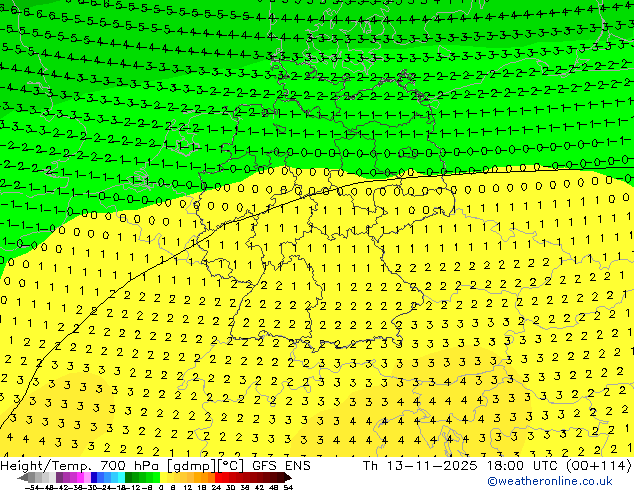
Task: Click the dark maroon right arrow of the color scale
Action: (287, 478)
